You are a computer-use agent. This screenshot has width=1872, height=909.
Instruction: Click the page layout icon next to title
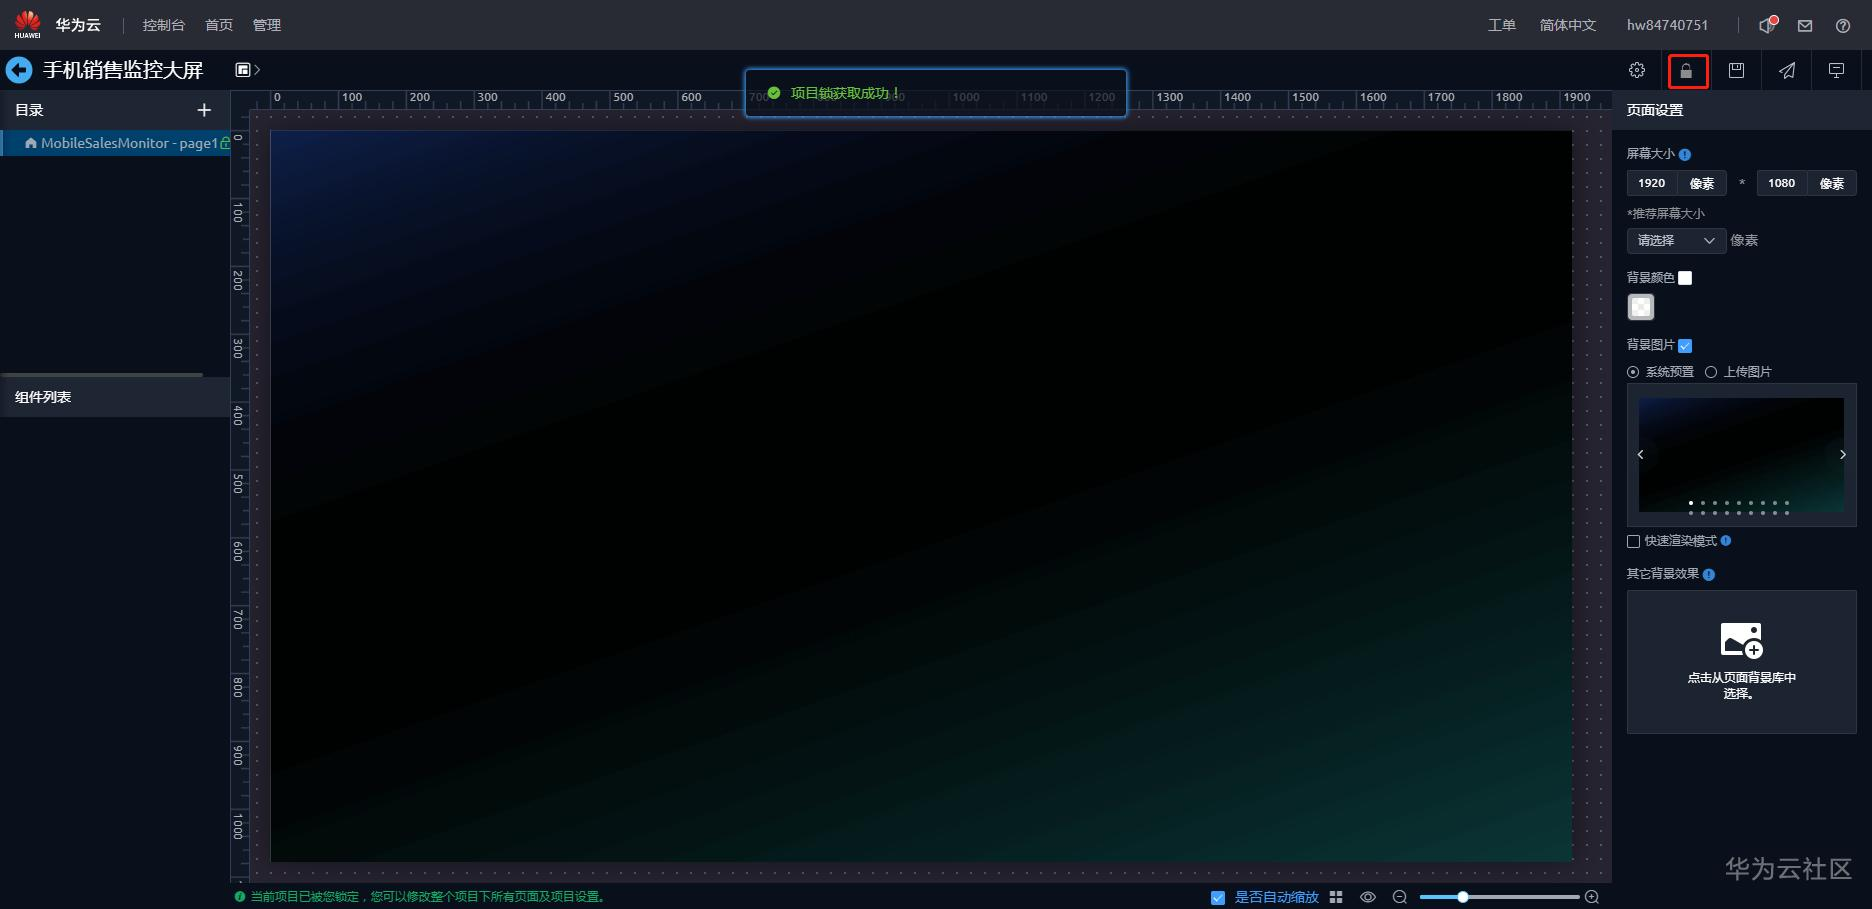coord(242,69)
